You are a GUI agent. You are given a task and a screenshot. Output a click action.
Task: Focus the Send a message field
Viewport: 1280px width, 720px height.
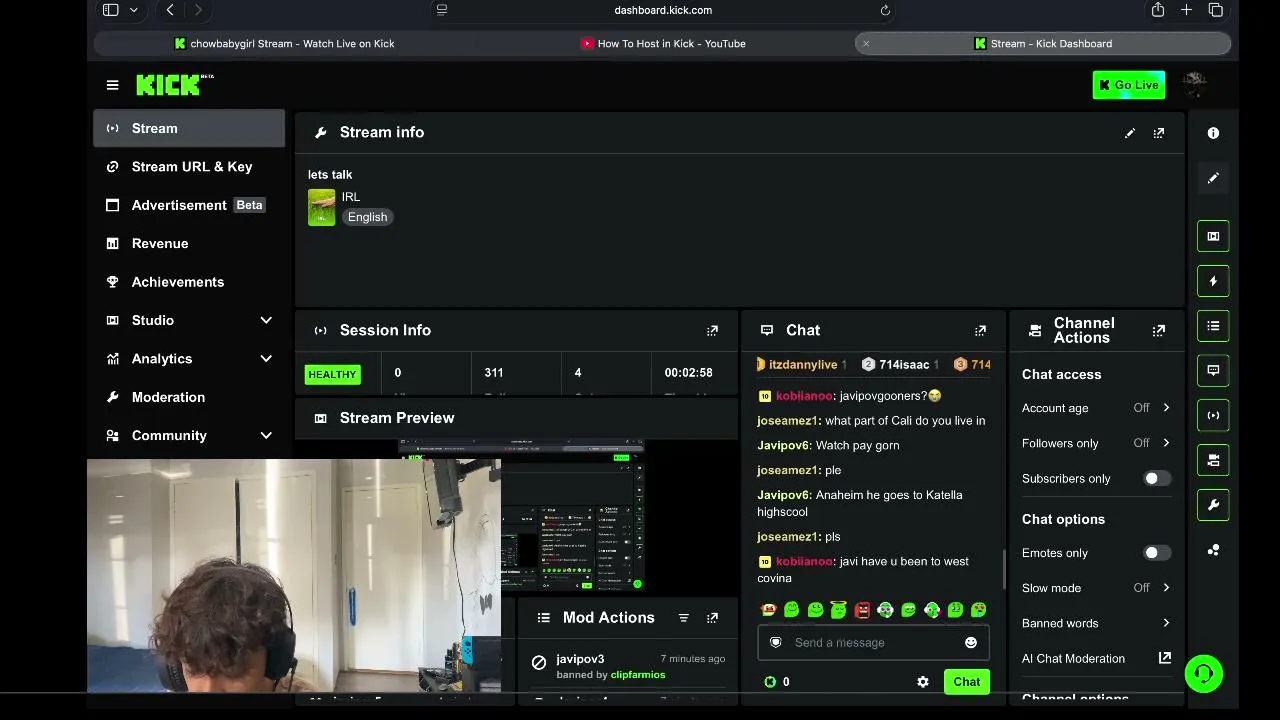click(x=873, y=643)
